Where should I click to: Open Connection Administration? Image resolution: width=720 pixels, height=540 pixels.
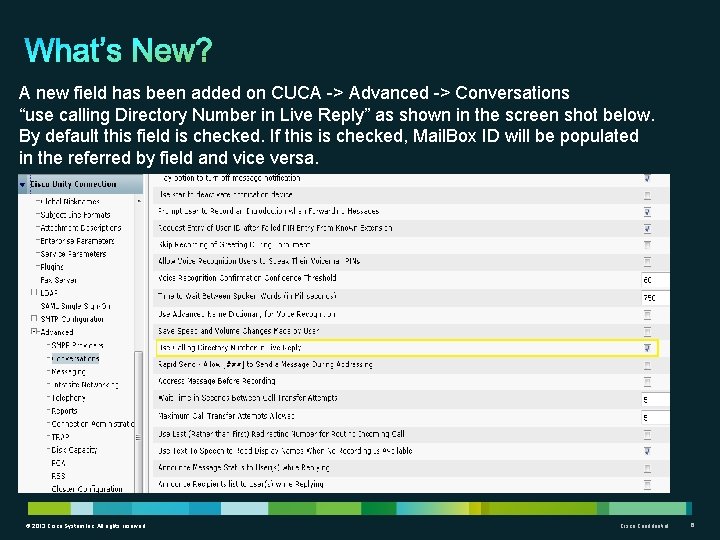[x=92, y=424]
